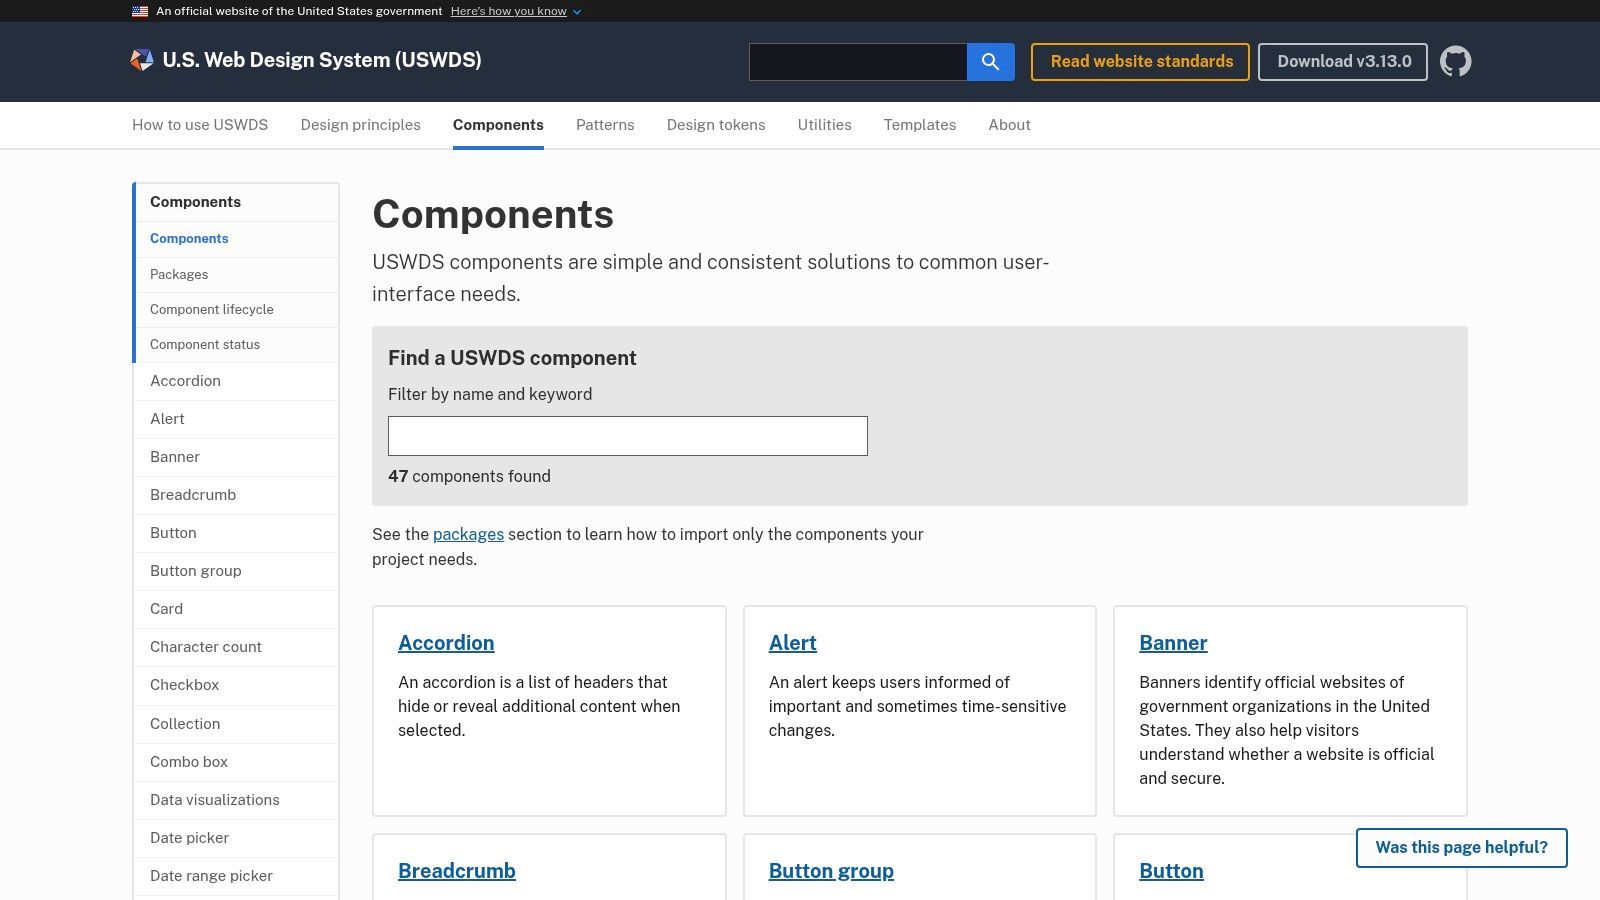Open the Accordion card link
The width and height of the screenshot is (1600, 900).
(x=446, y=643)
